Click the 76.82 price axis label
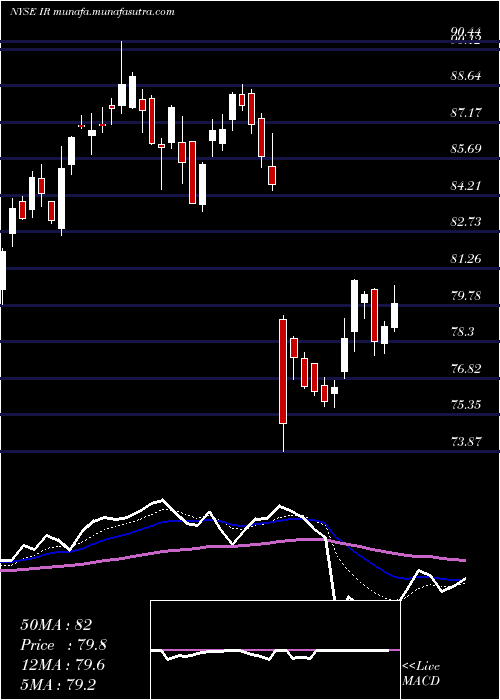The image size is (500, 700). click(x=466, y=368)
